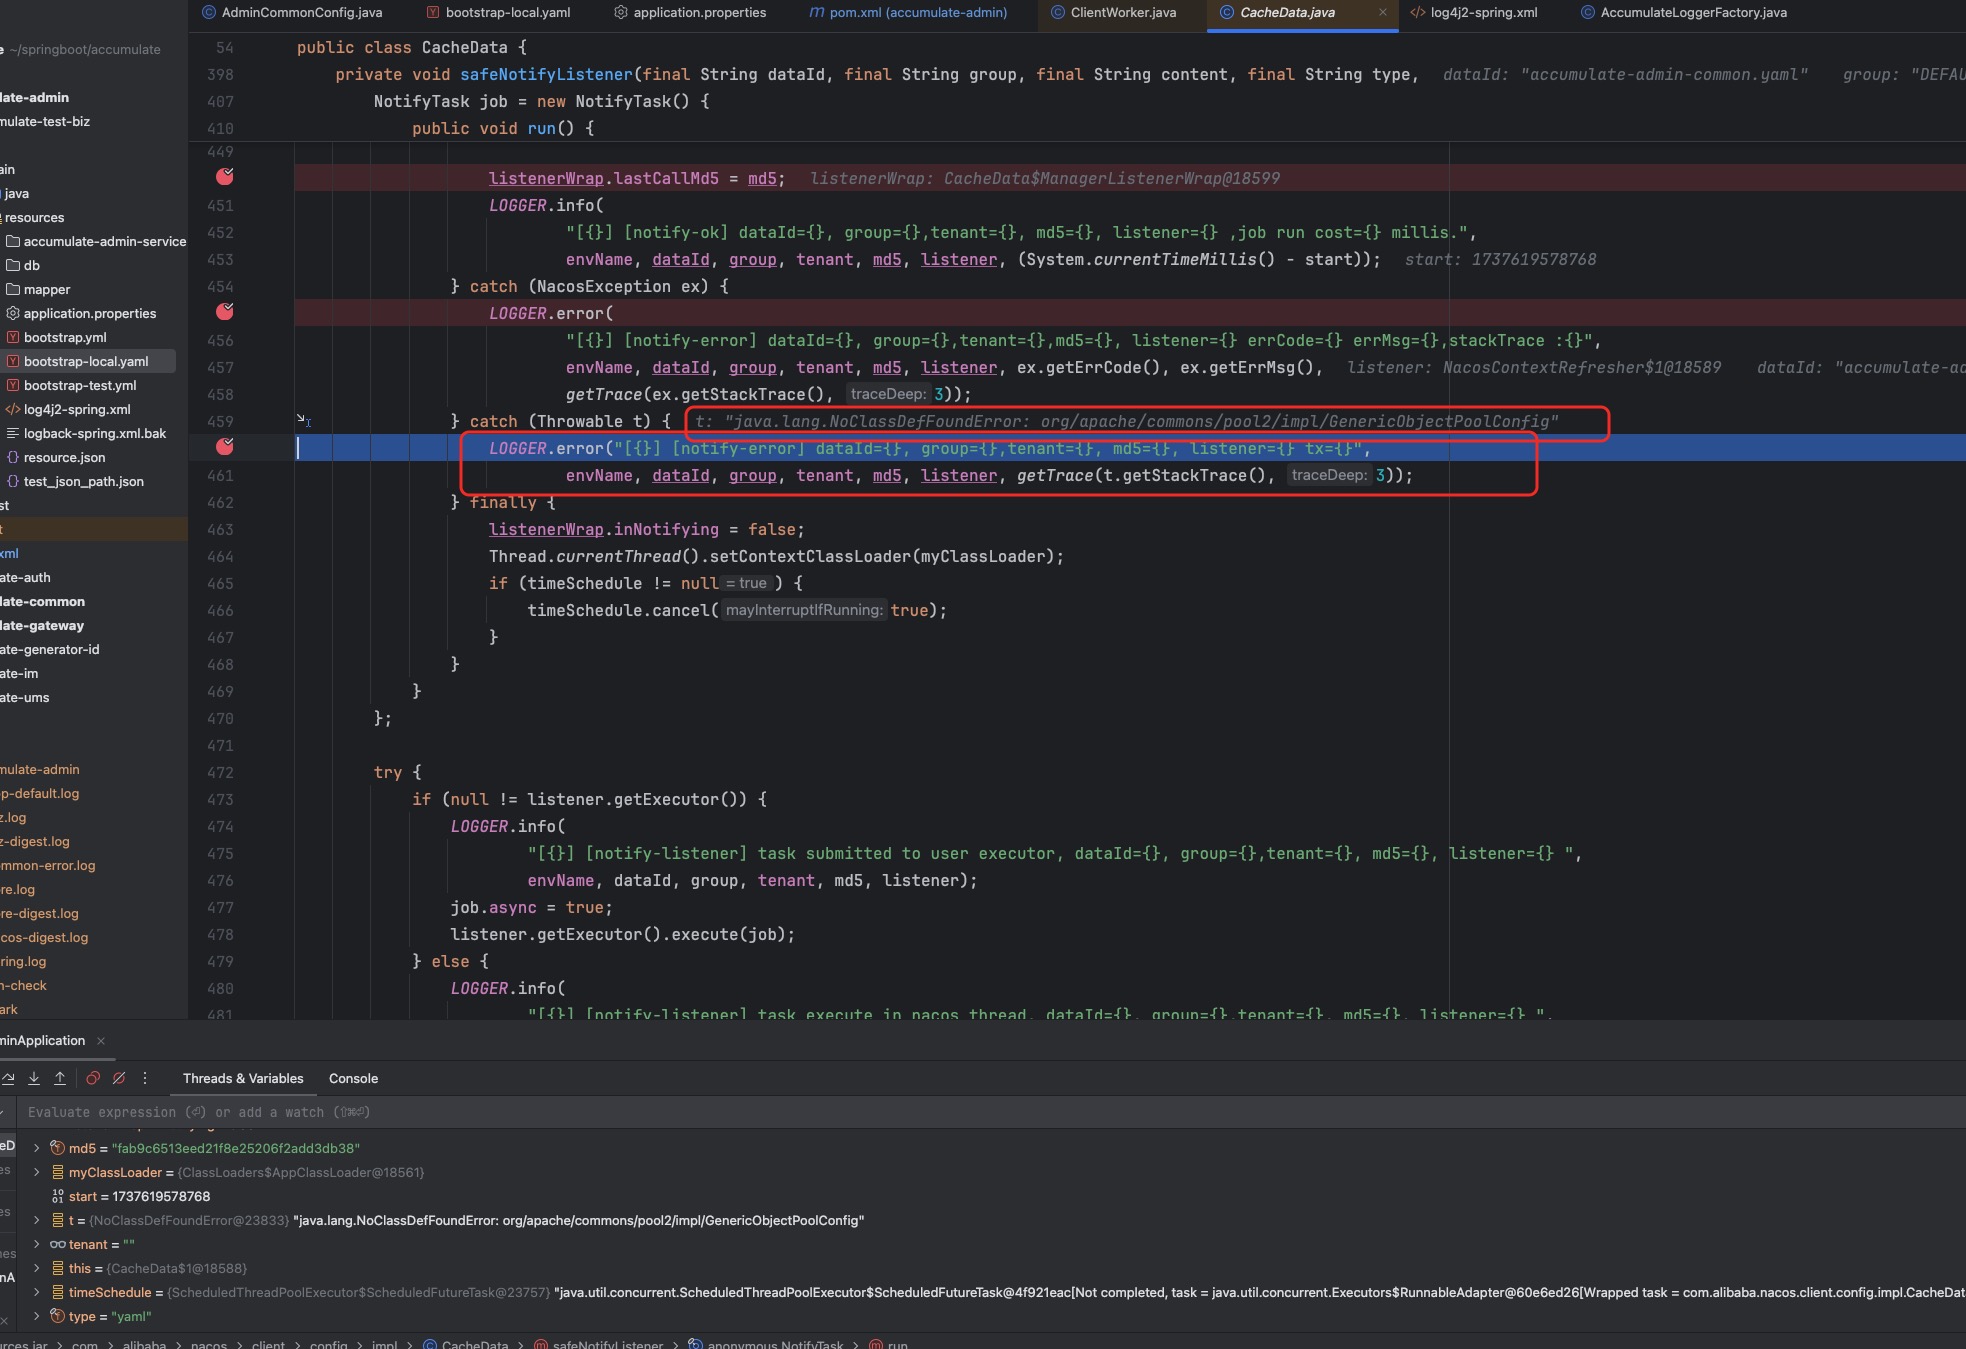Open bootstrap.yml in project tree
Viewport: 1966px width, 1349px height.
[56, 337]
